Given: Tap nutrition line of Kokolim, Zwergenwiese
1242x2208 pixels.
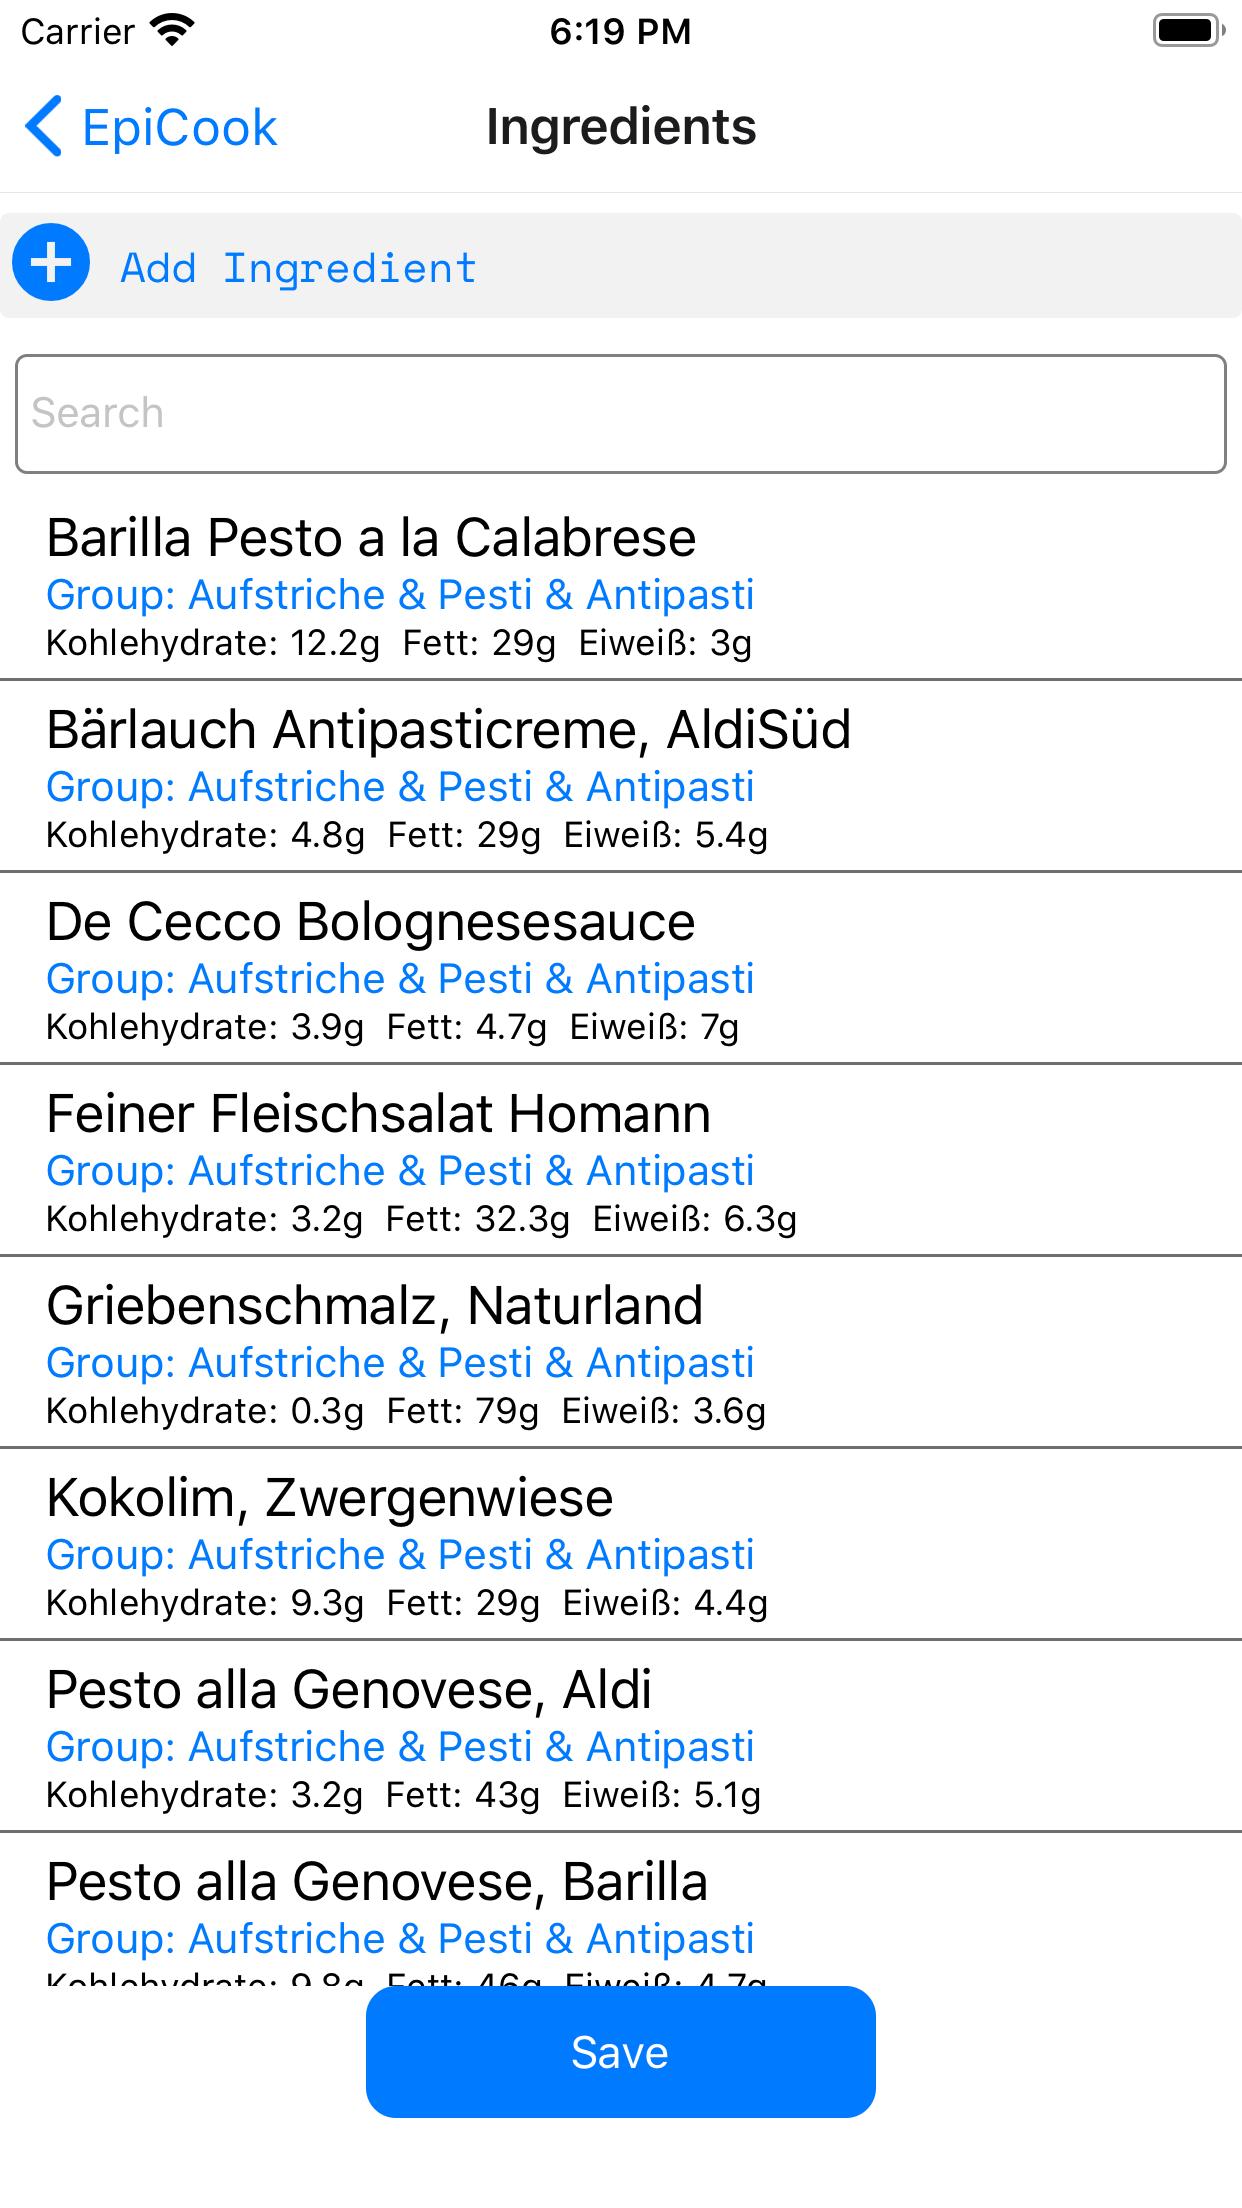Looking at the screenshot, I should (x=407, y=1603).
